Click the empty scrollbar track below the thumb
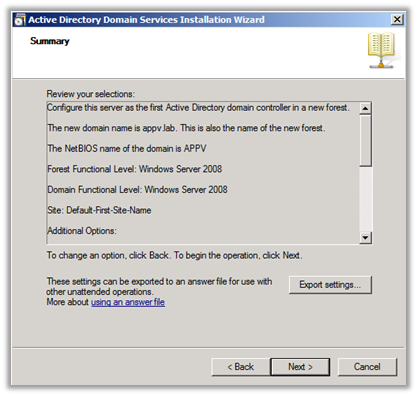 click(x=366, y=199)
